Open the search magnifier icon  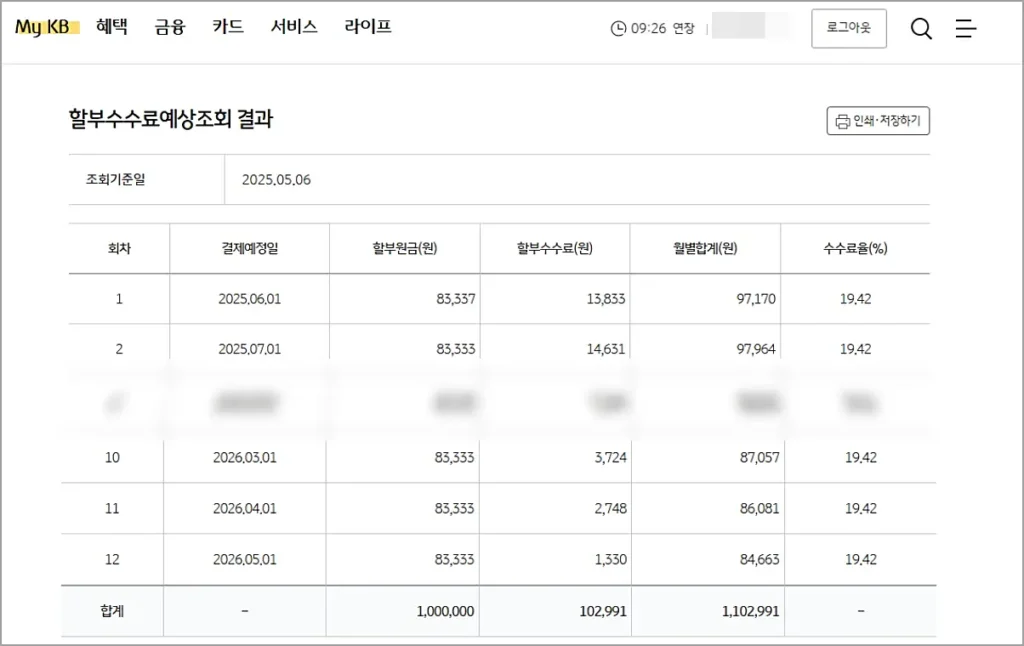pos(921,28)
